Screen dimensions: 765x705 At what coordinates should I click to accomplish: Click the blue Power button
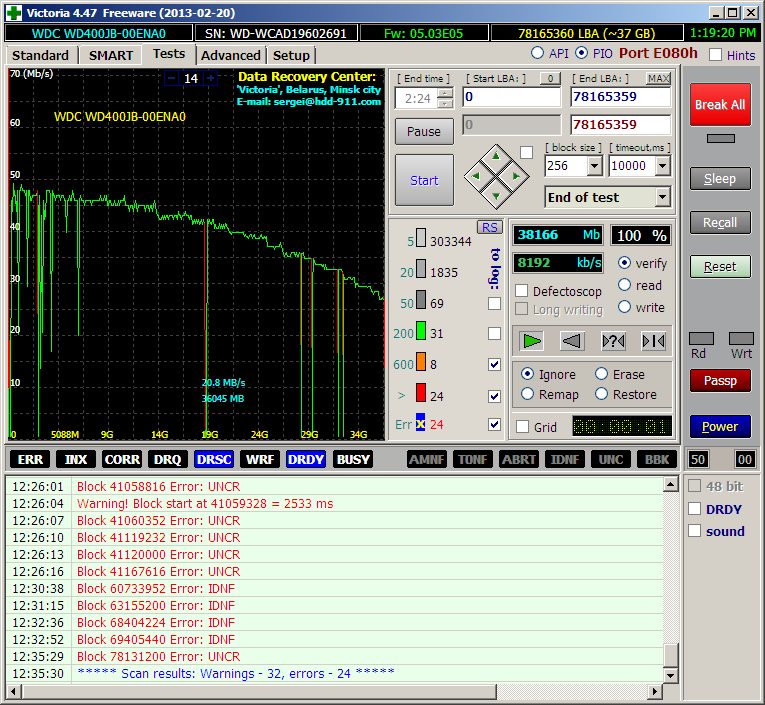coord(720,426)
